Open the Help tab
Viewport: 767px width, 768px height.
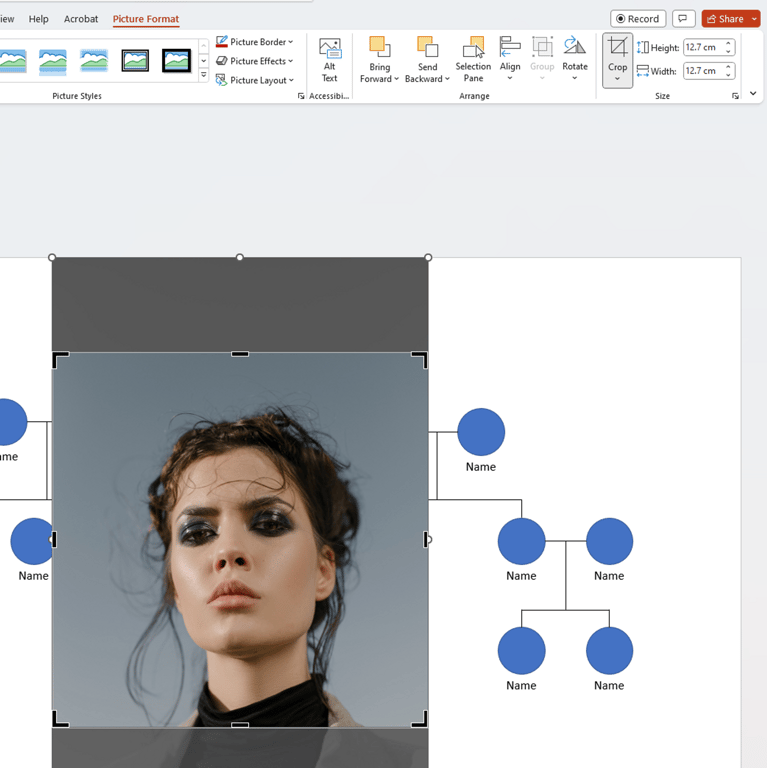(38, 19)
